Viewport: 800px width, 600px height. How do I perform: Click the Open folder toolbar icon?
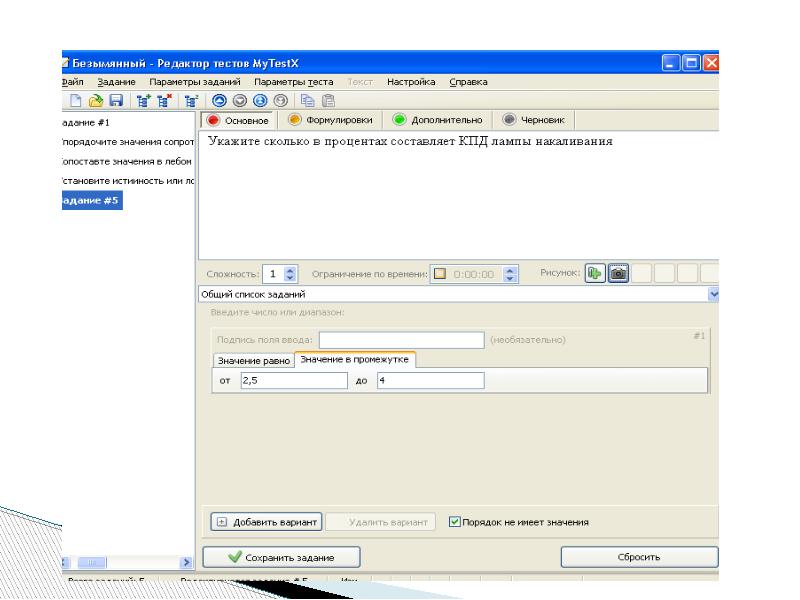(x=96, y=100)
